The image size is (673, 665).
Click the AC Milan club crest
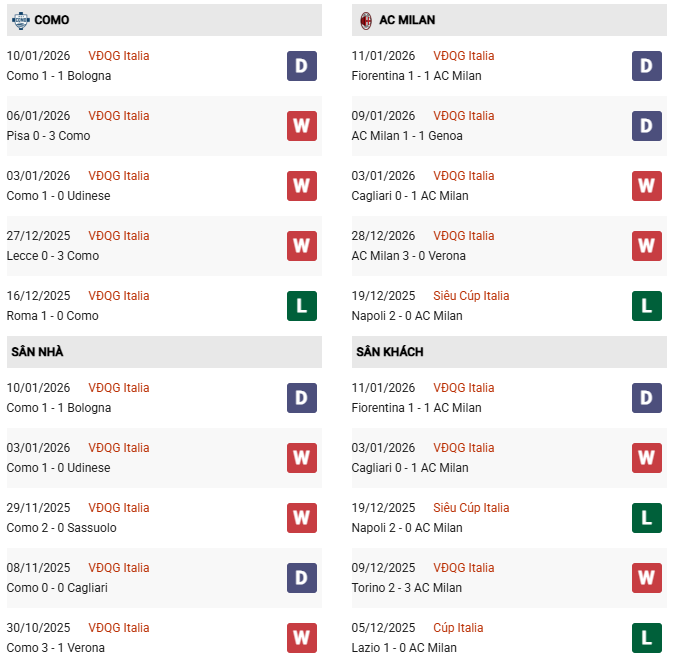[365, 20]
